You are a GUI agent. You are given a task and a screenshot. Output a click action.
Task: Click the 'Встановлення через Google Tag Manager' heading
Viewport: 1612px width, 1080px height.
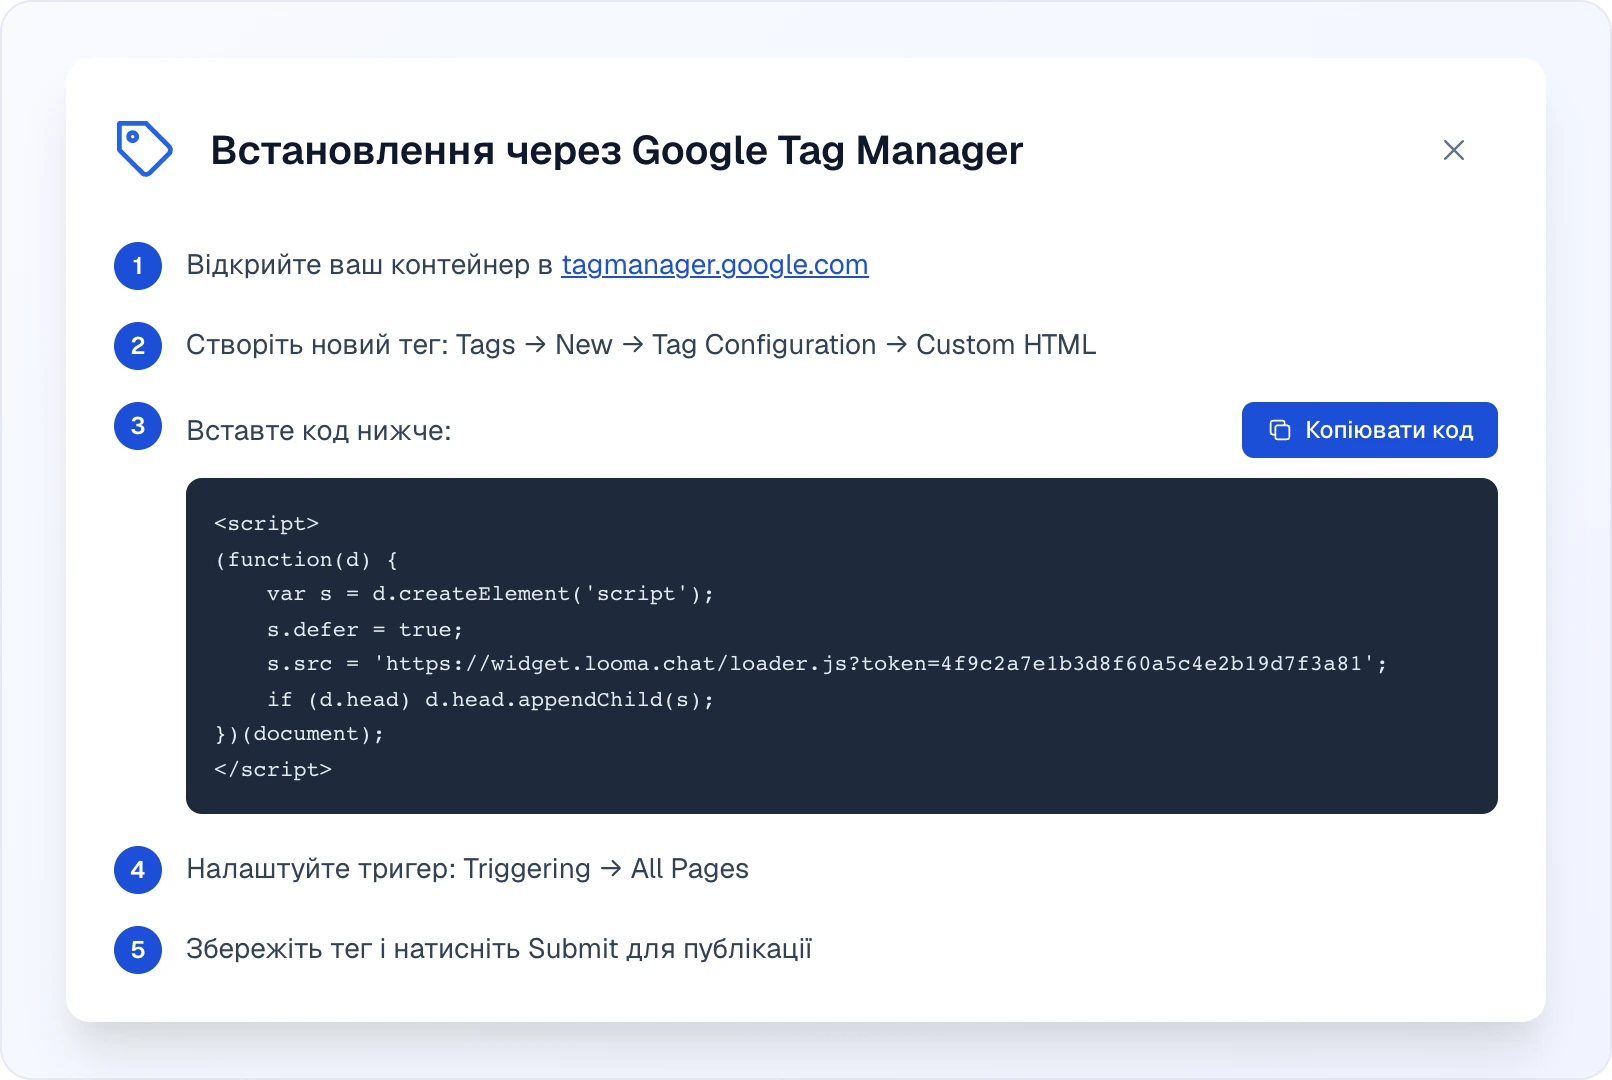(617, 150)
